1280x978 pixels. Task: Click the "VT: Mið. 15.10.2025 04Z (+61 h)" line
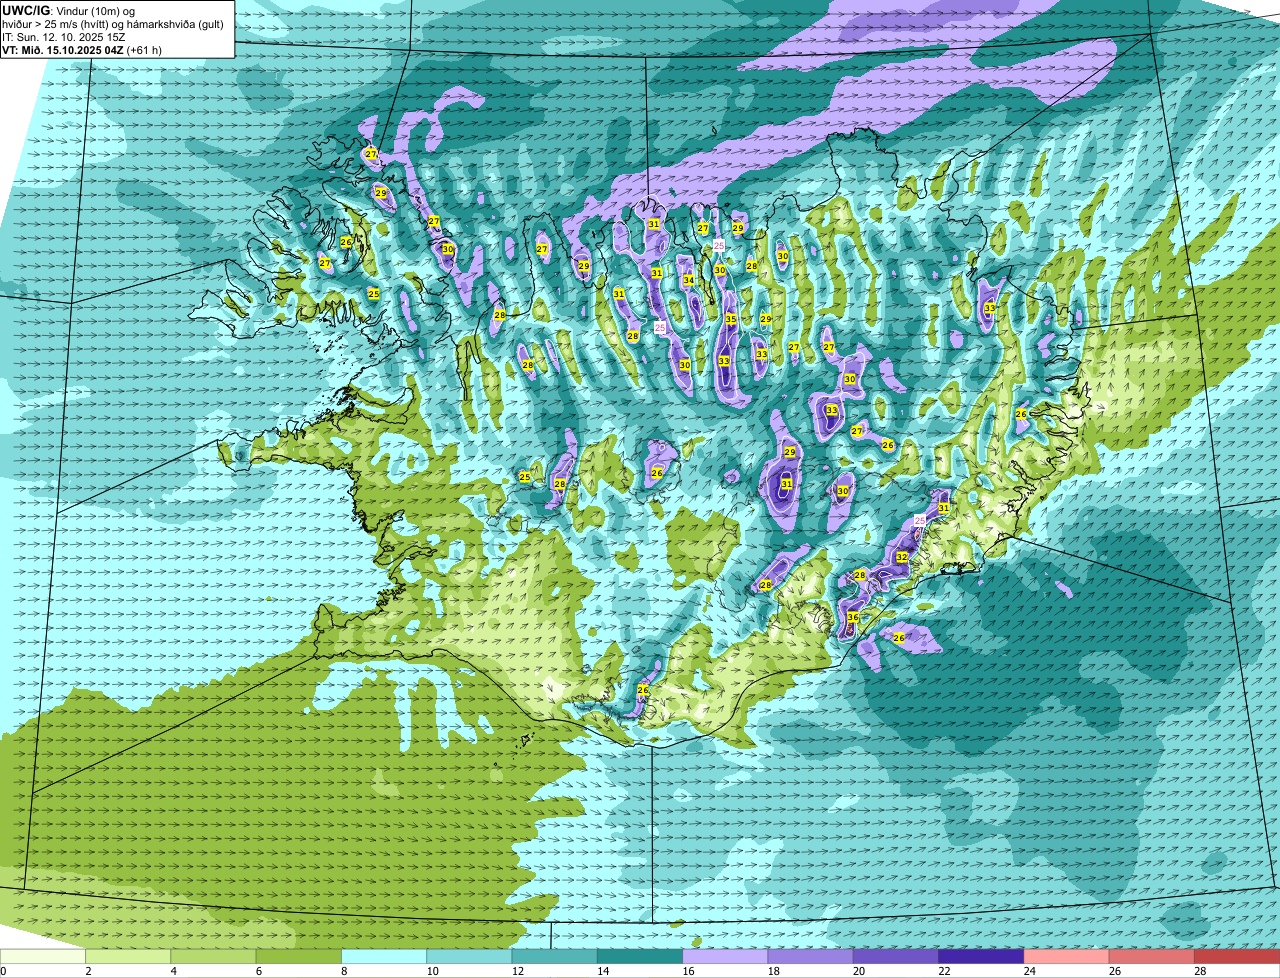click(82, 50)
